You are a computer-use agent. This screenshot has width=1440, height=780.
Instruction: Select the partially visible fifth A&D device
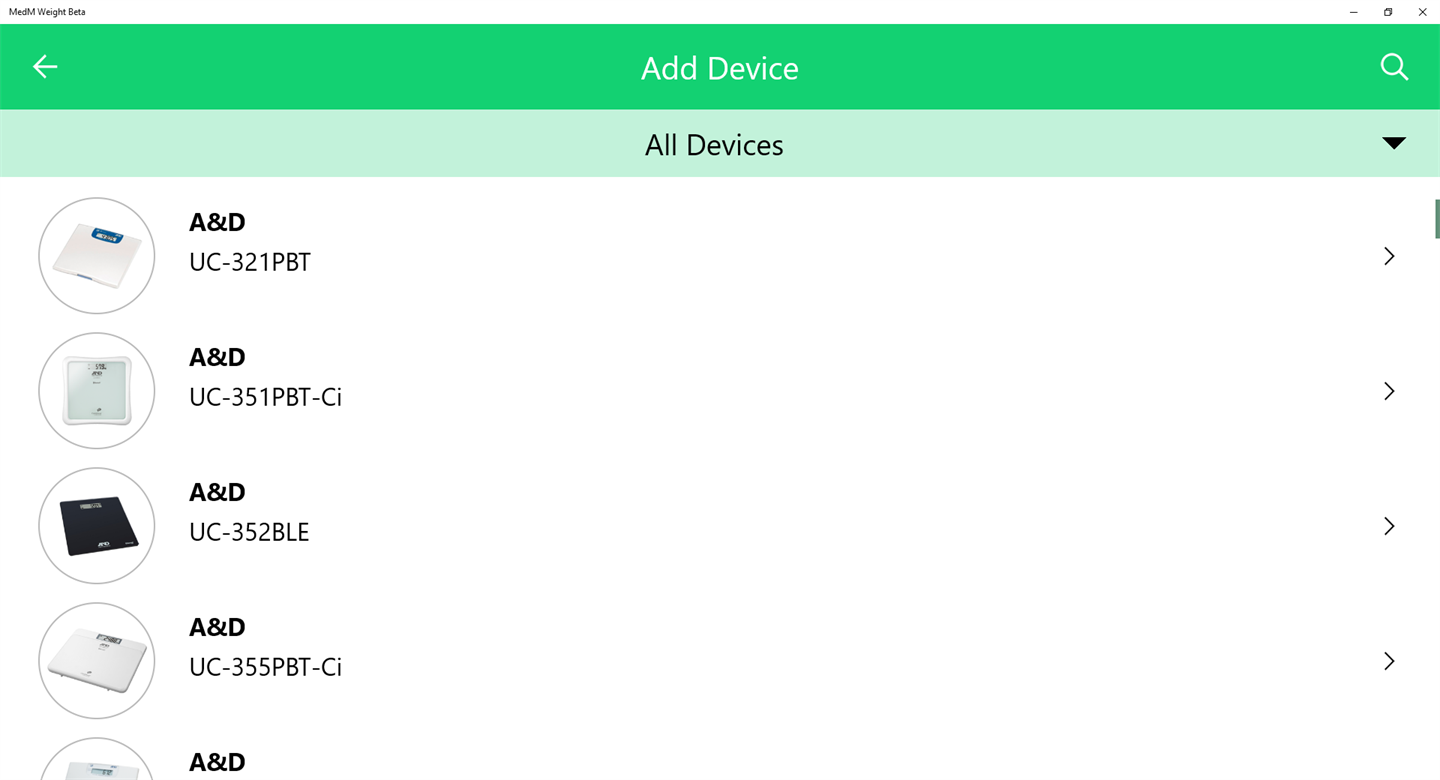click(x=217, y=762)
